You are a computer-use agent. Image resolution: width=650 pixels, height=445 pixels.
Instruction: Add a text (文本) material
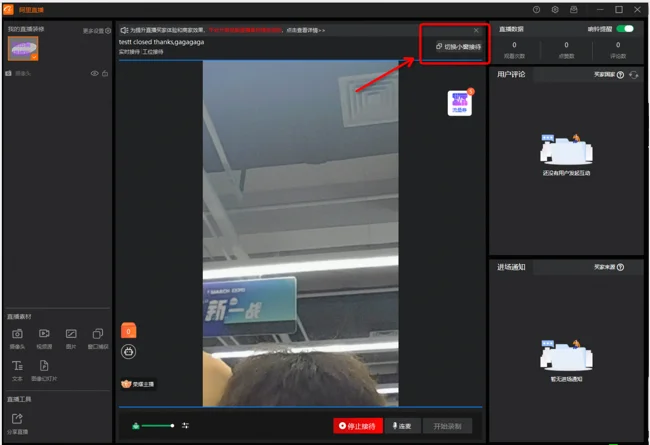pyautogui.click(x=17, y=370)
